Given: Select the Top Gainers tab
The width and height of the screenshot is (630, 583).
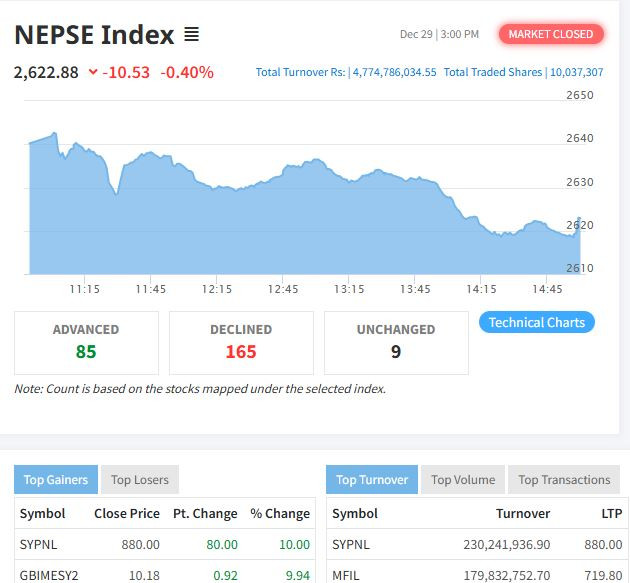Looking at the screenshot, I should point(56,479).
